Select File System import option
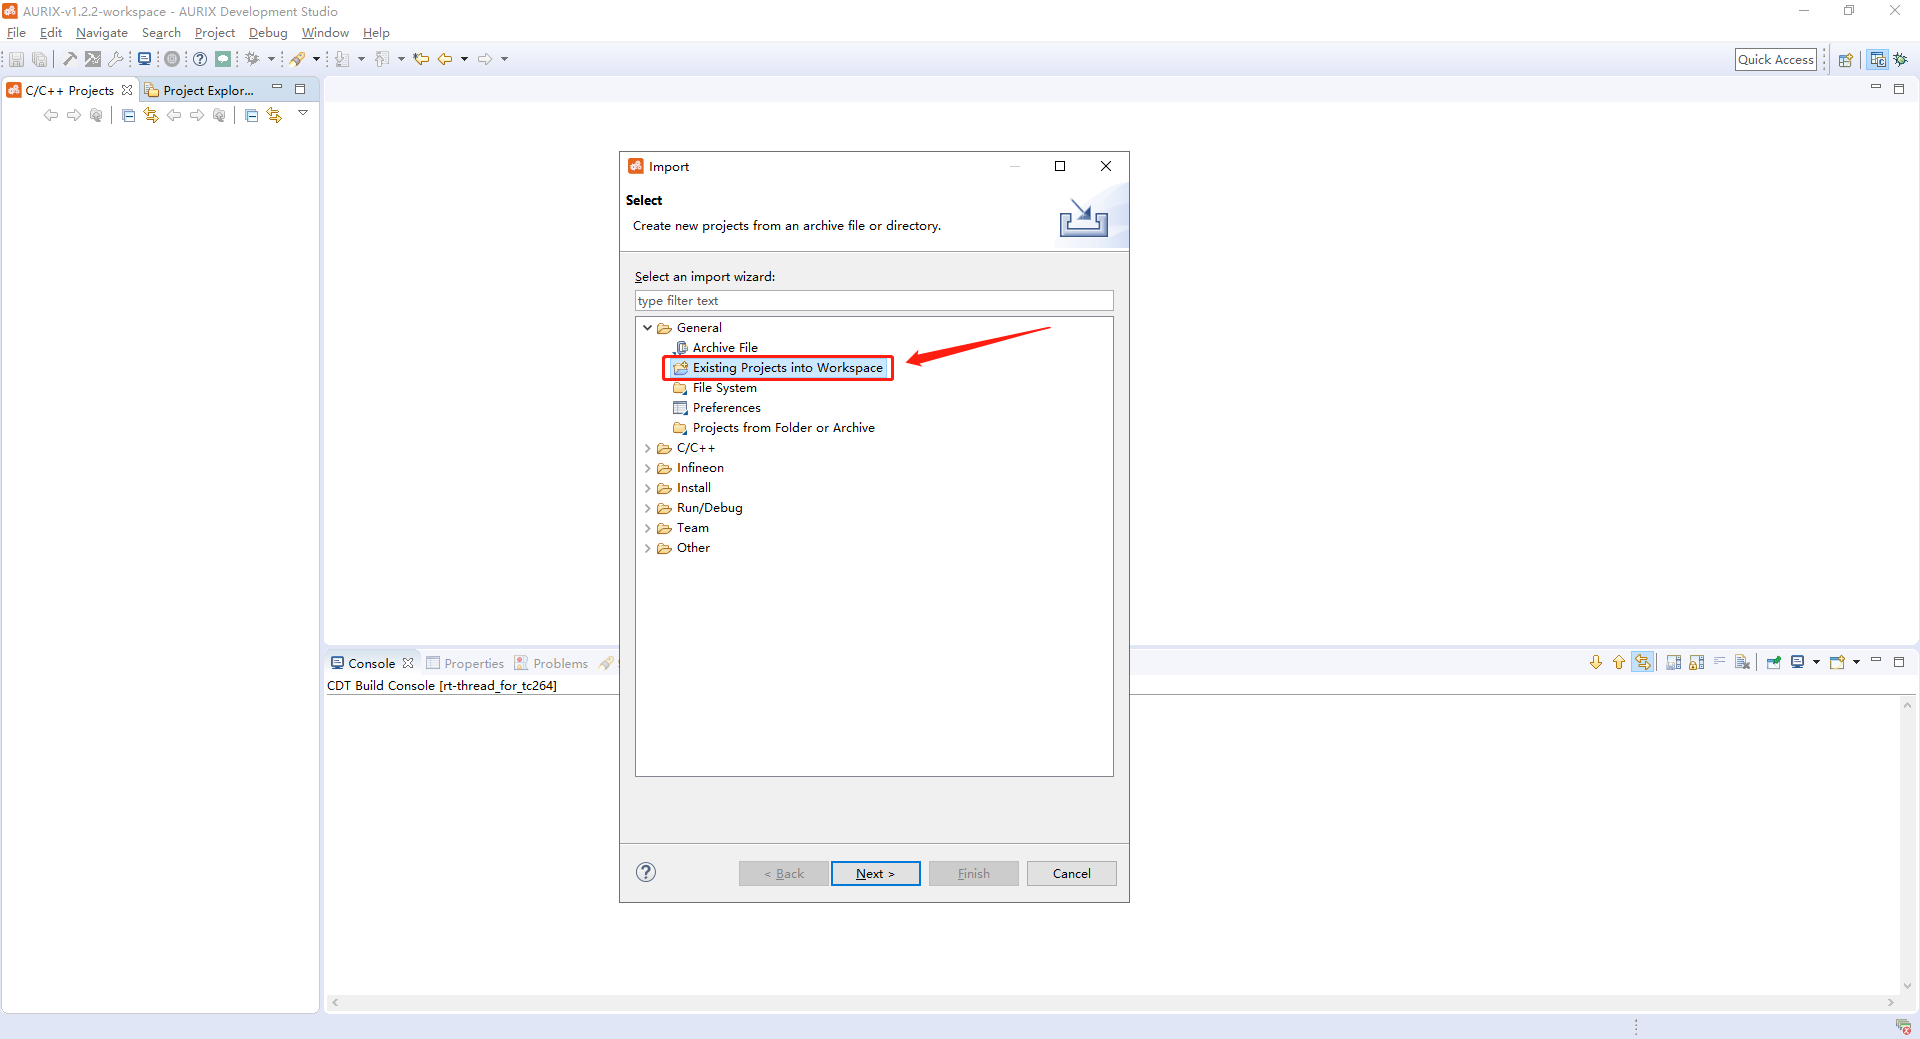The height and width of the screenshot is (1039, 1920). point(715,388)
